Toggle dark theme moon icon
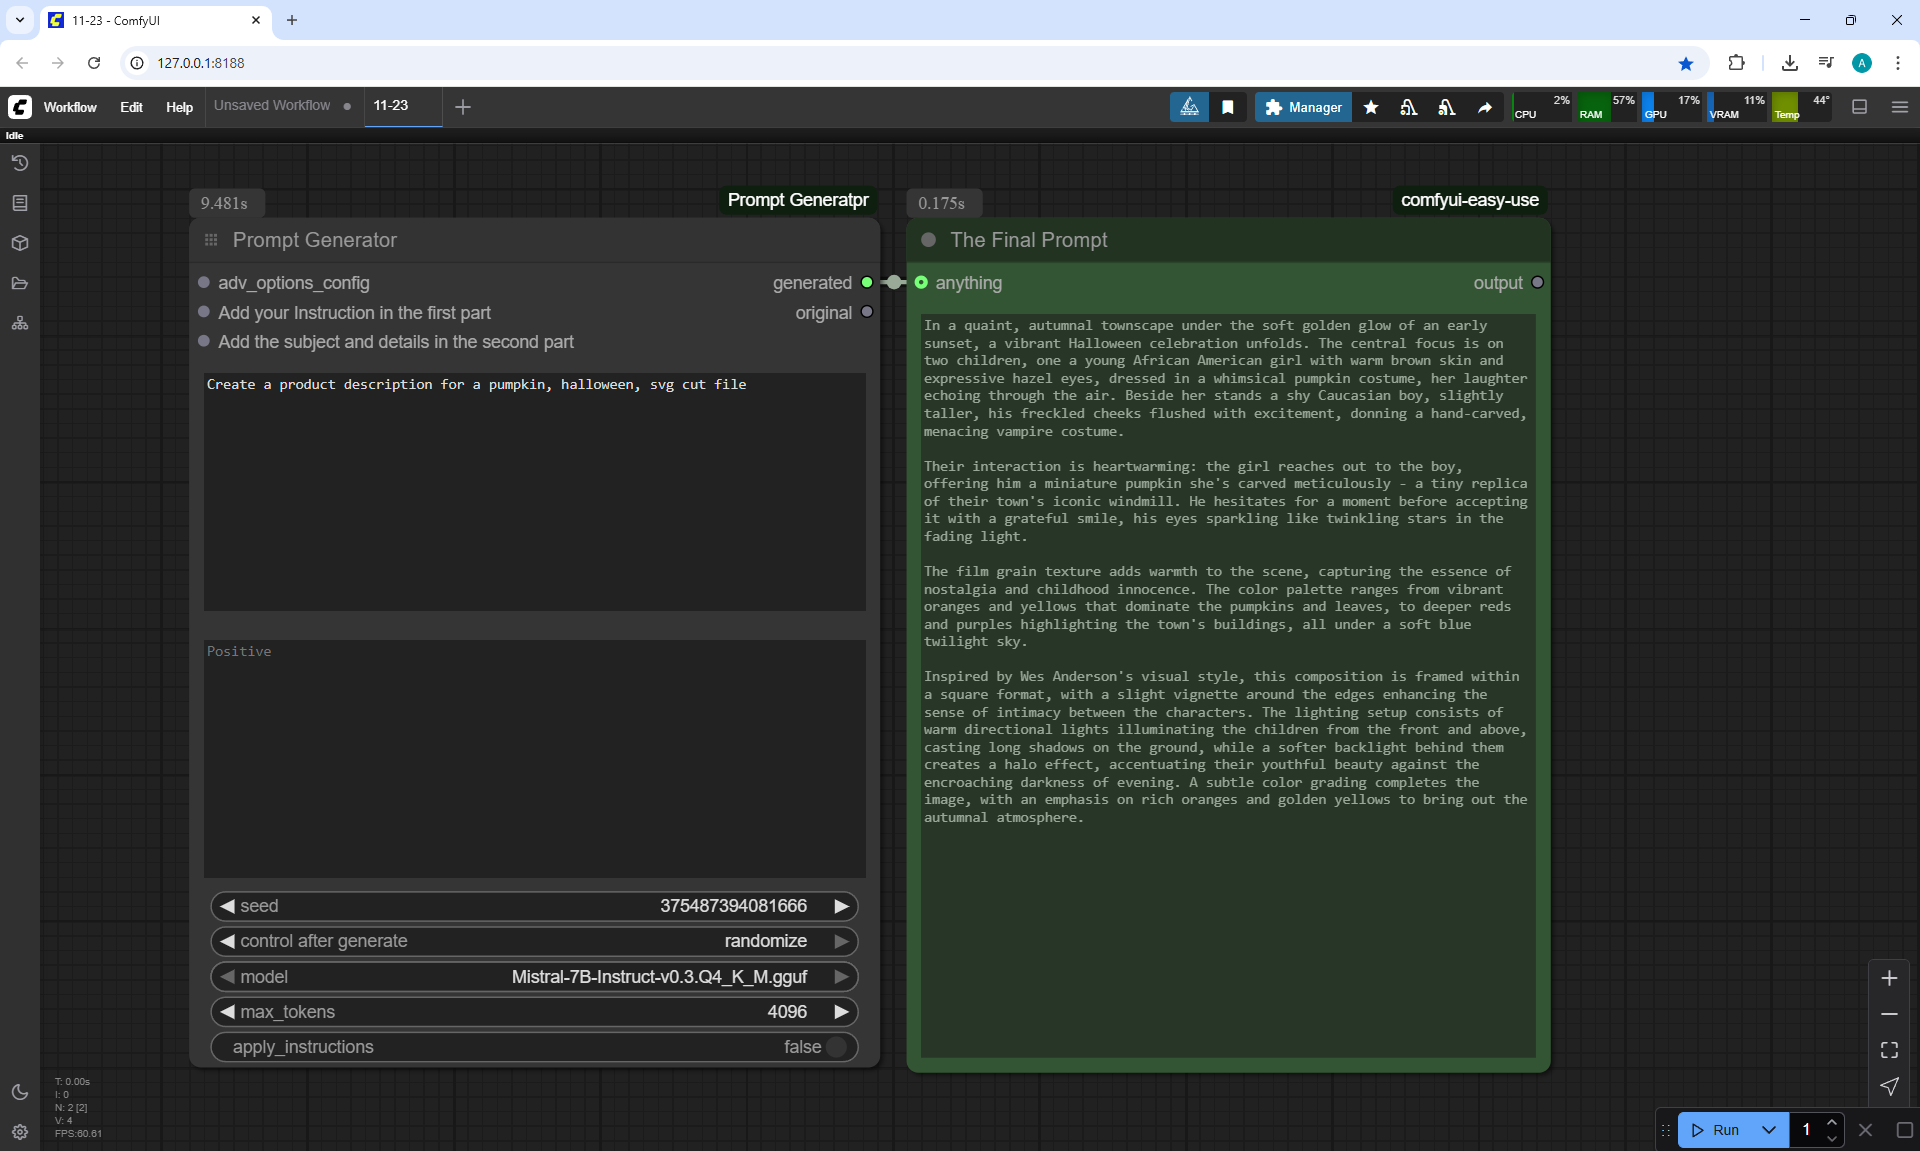This screenshot has width=1920, height=1151. coord(19,1092)
